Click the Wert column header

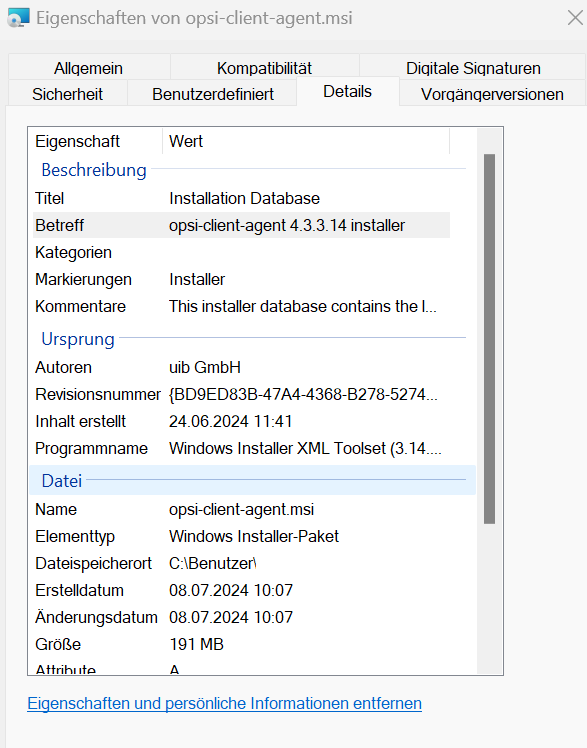pos(306,141)
